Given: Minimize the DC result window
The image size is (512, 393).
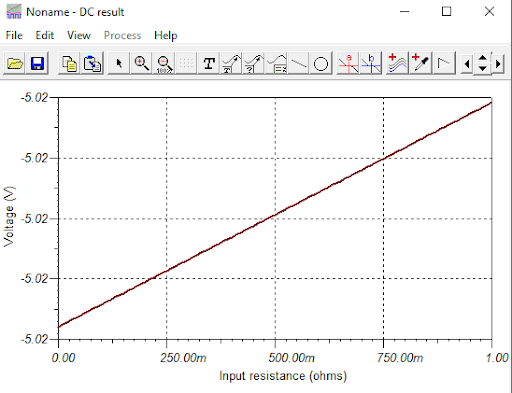Looking at the screenshot, I should [x=404, y=12].
